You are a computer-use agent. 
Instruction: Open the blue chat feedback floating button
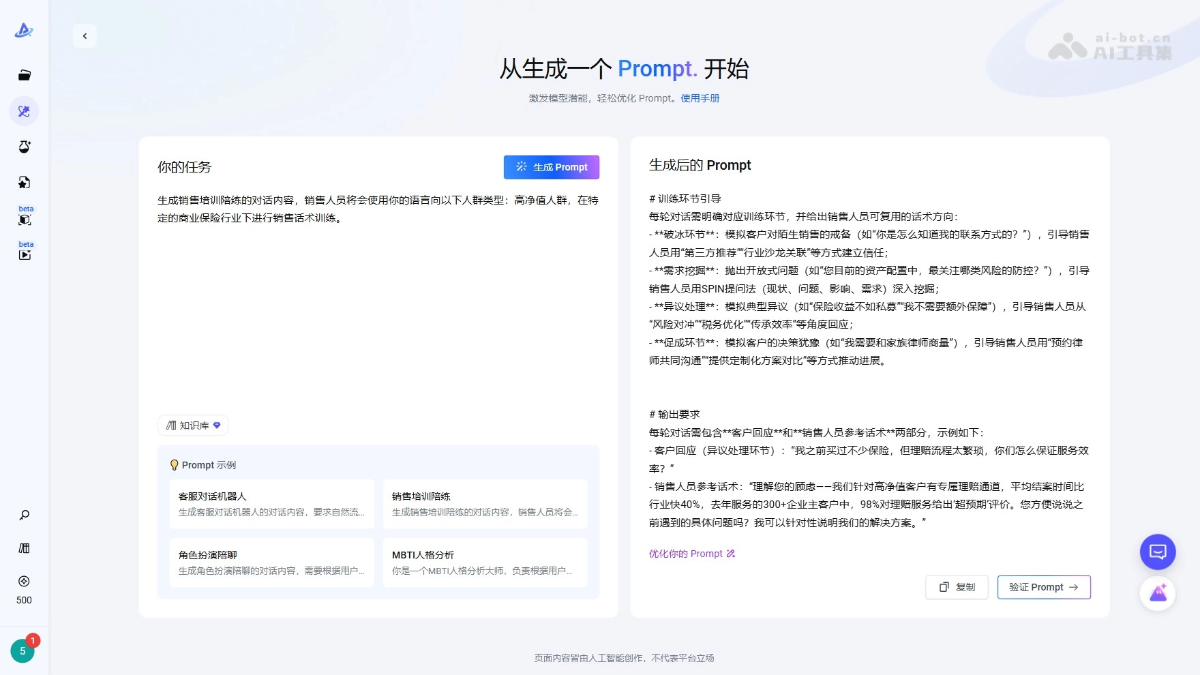(x=1157, y=552)
